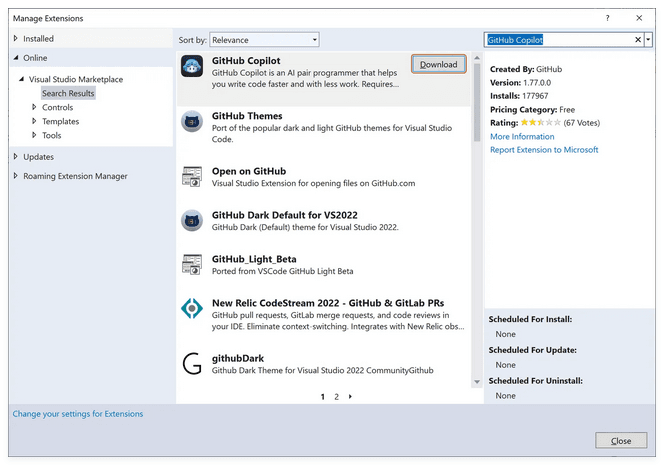
Task: Rate using the rating stars
Action: (x=540, y=122)
